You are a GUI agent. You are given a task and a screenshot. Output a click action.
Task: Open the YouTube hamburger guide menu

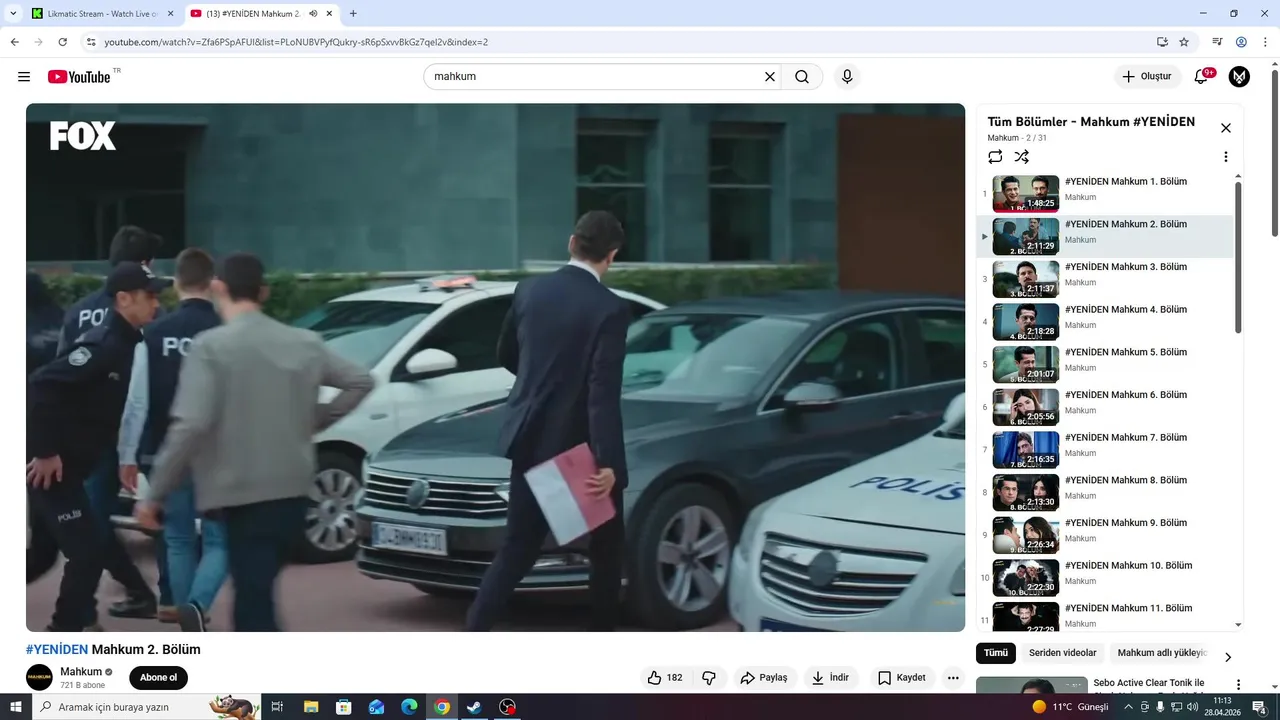coord(24,77)
